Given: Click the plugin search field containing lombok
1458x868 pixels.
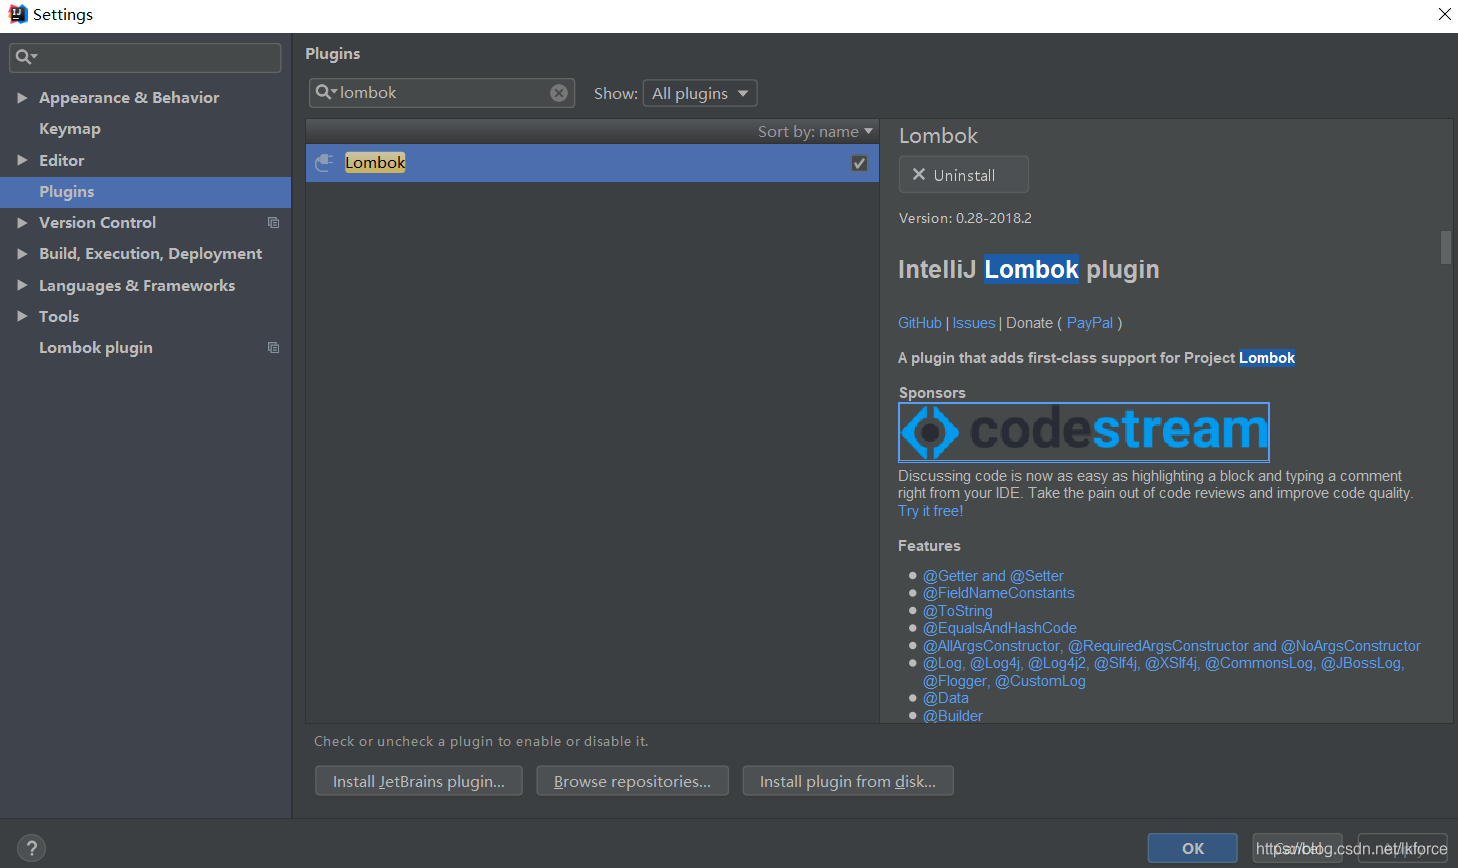Looking at the screenshot, I should pos(442,93).
